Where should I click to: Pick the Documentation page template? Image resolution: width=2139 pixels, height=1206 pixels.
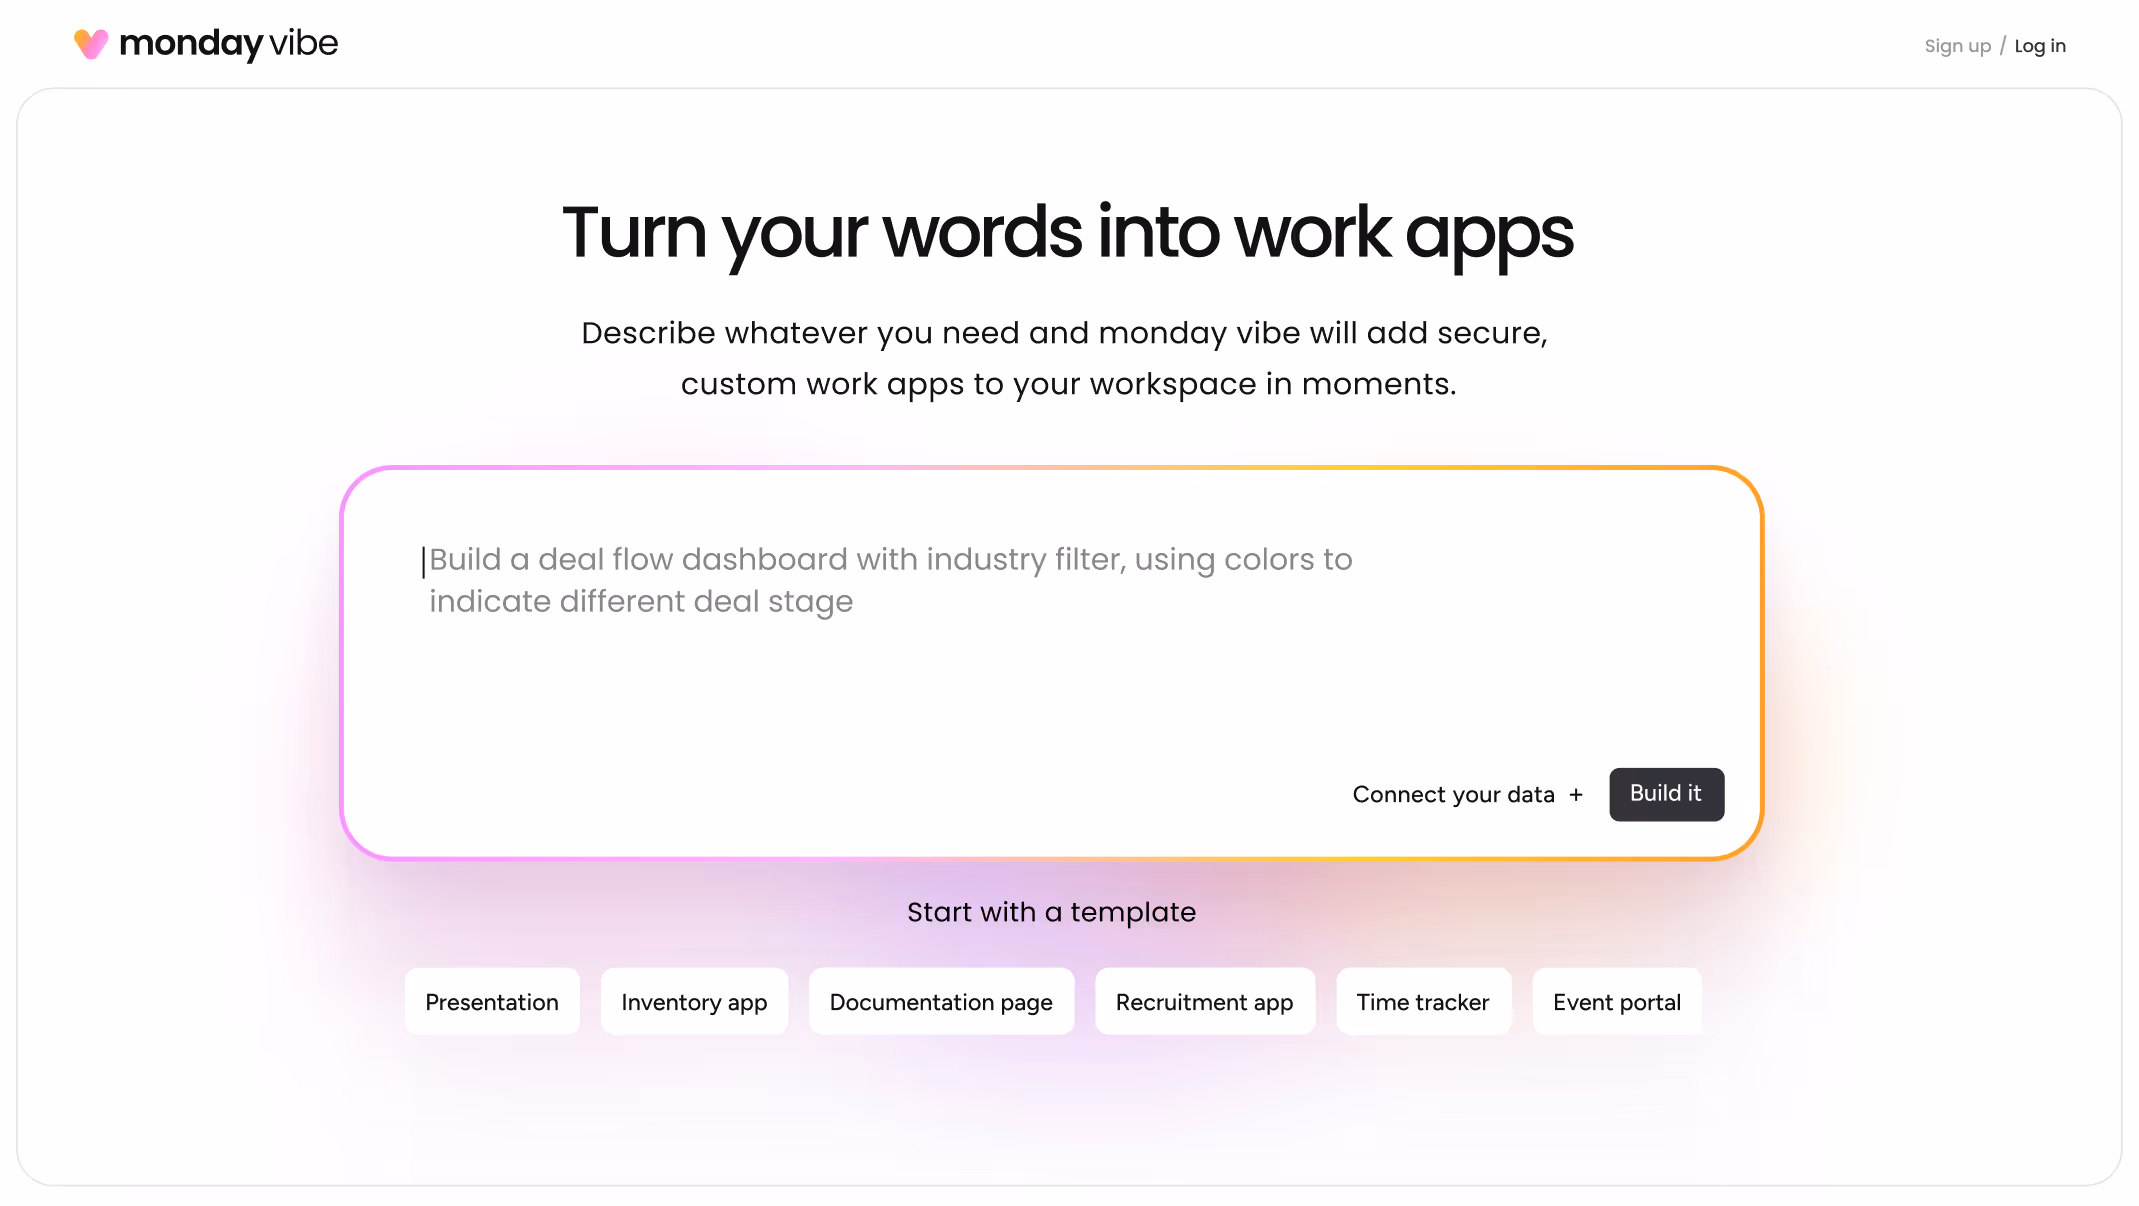pos(941,1002)
